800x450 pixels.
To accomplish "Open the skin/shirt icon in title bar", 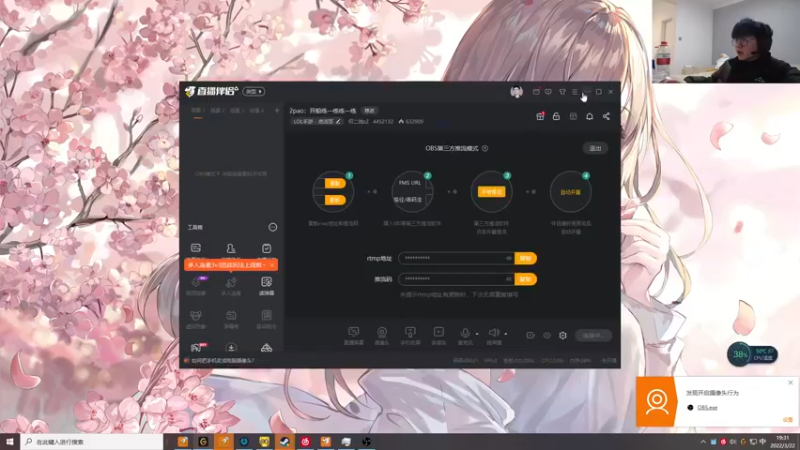I will tap(562, 92).
